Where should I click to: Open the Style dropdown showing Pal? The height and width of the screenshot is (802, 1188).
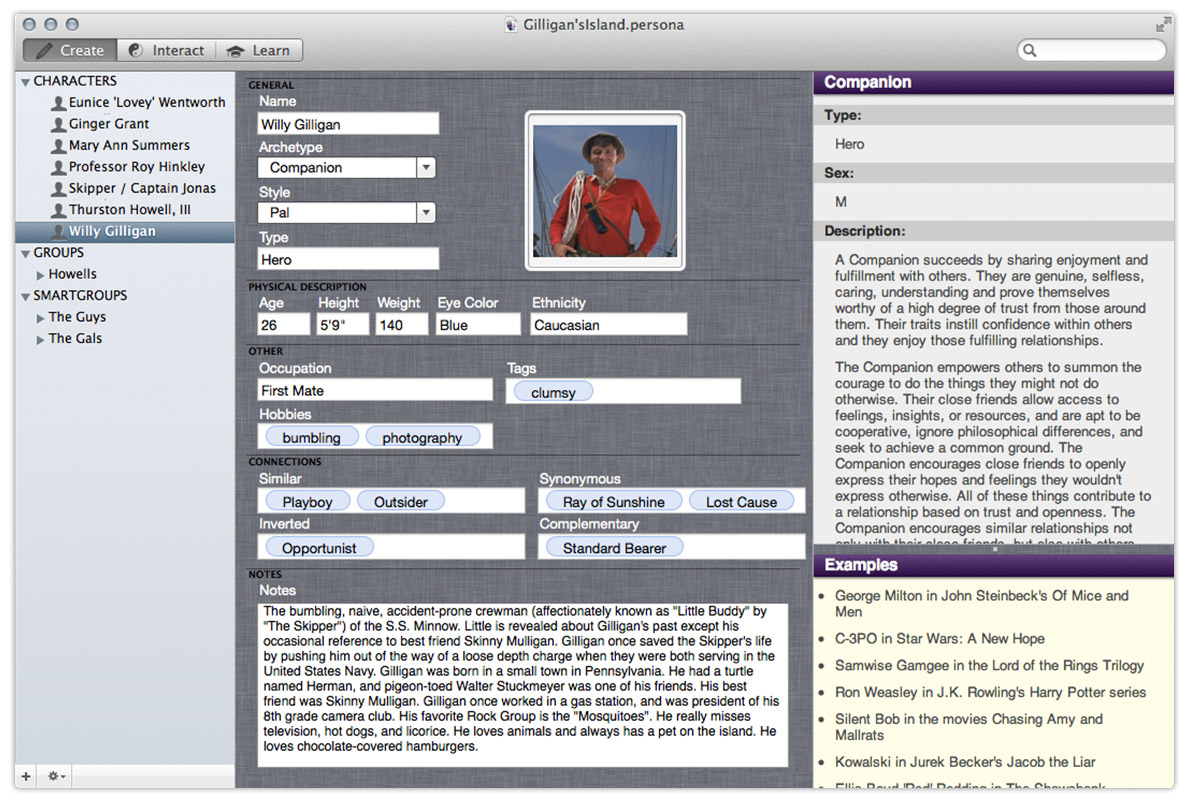426,212
